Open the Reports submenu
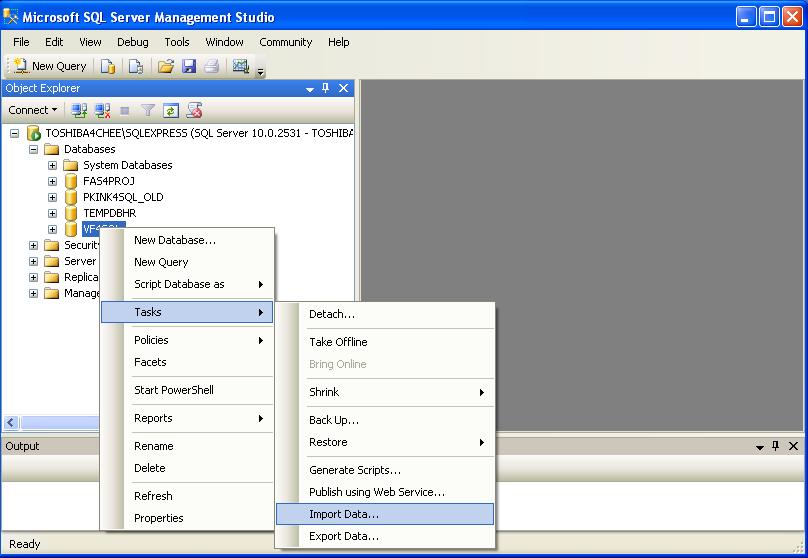The height and width of the screenshot is (558, 808). click(188, 418)
